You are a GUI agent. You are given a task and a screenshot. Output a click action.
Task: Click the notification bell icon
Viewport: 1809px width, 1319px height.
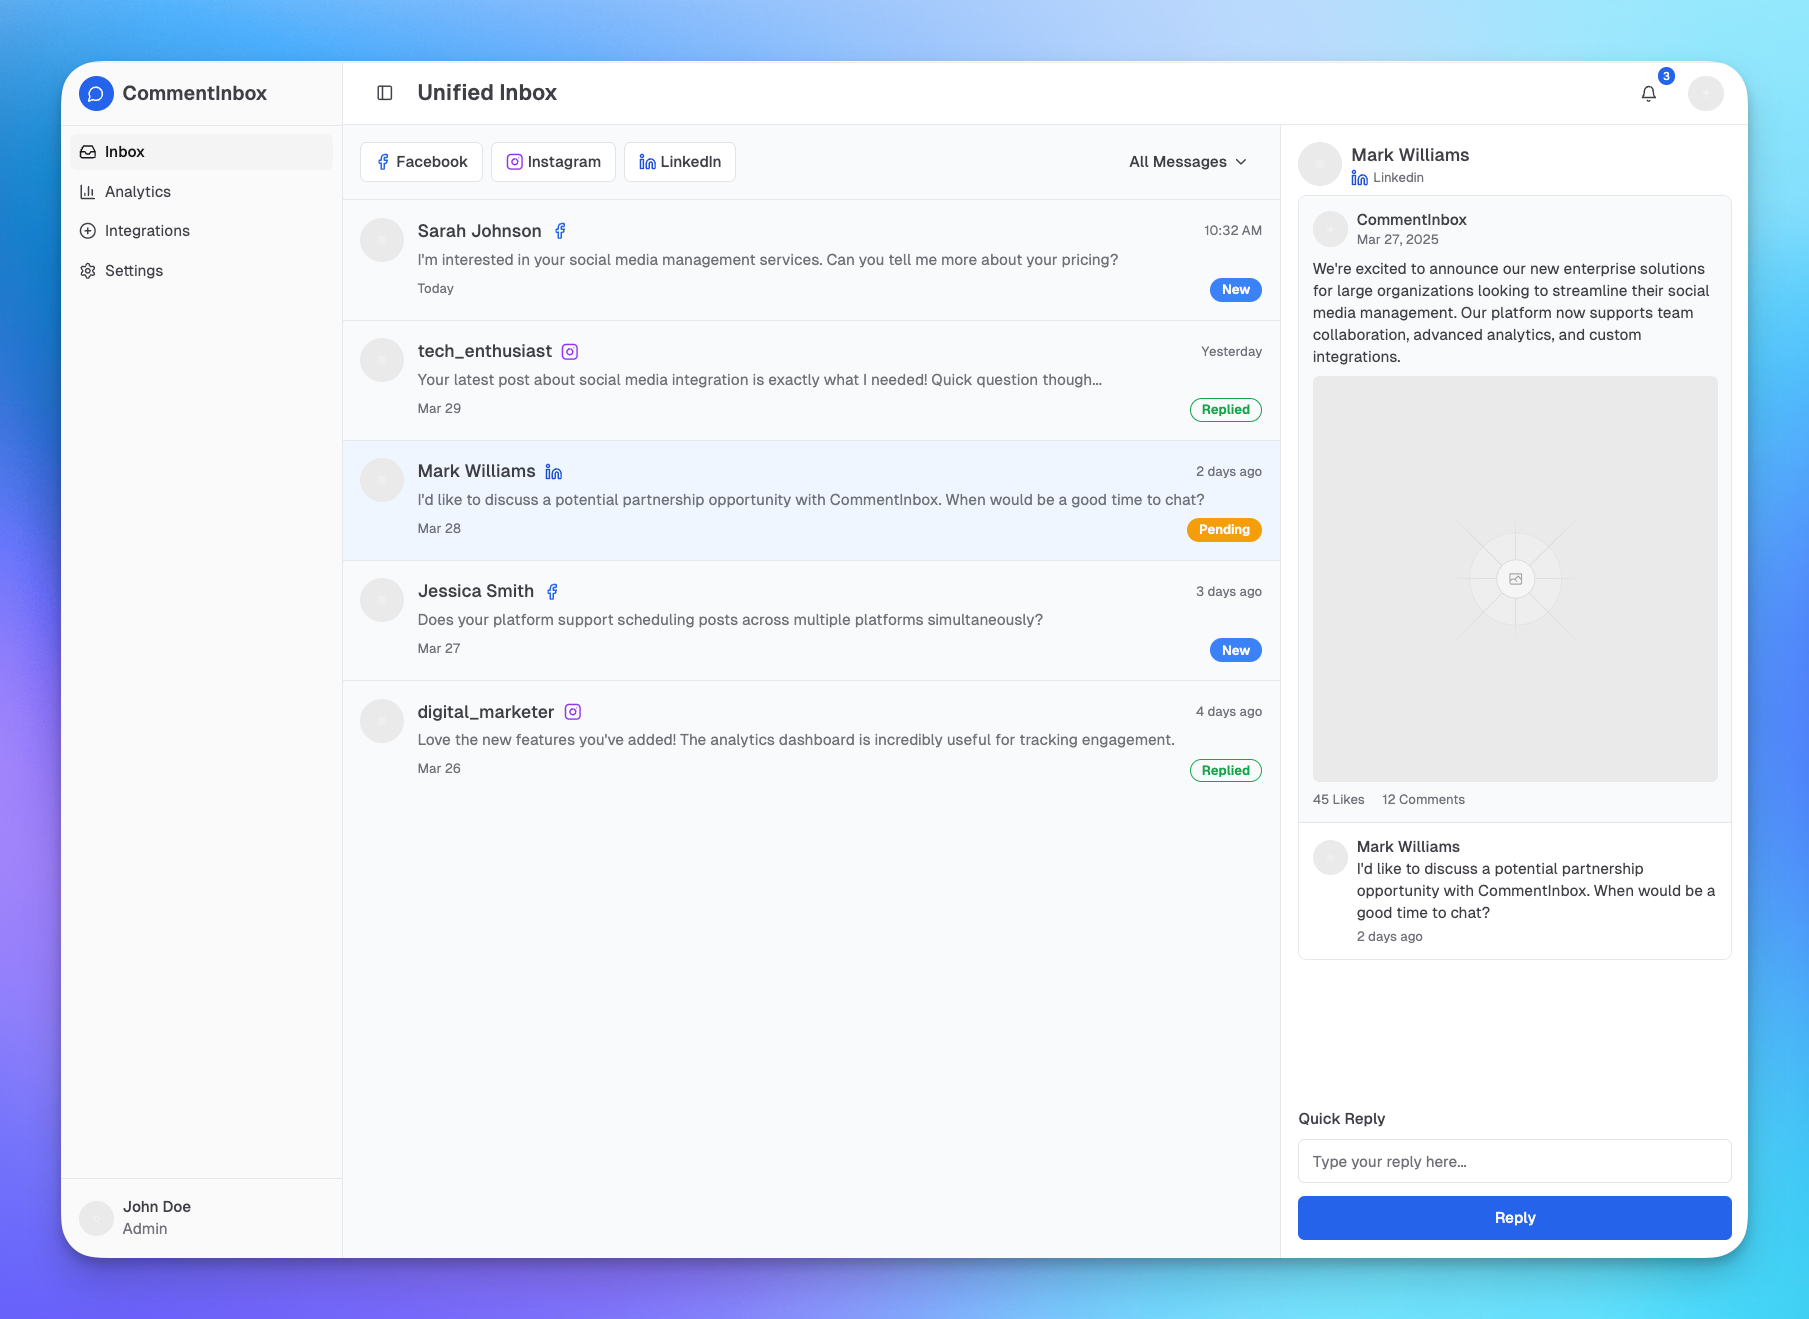(1649, 93)
